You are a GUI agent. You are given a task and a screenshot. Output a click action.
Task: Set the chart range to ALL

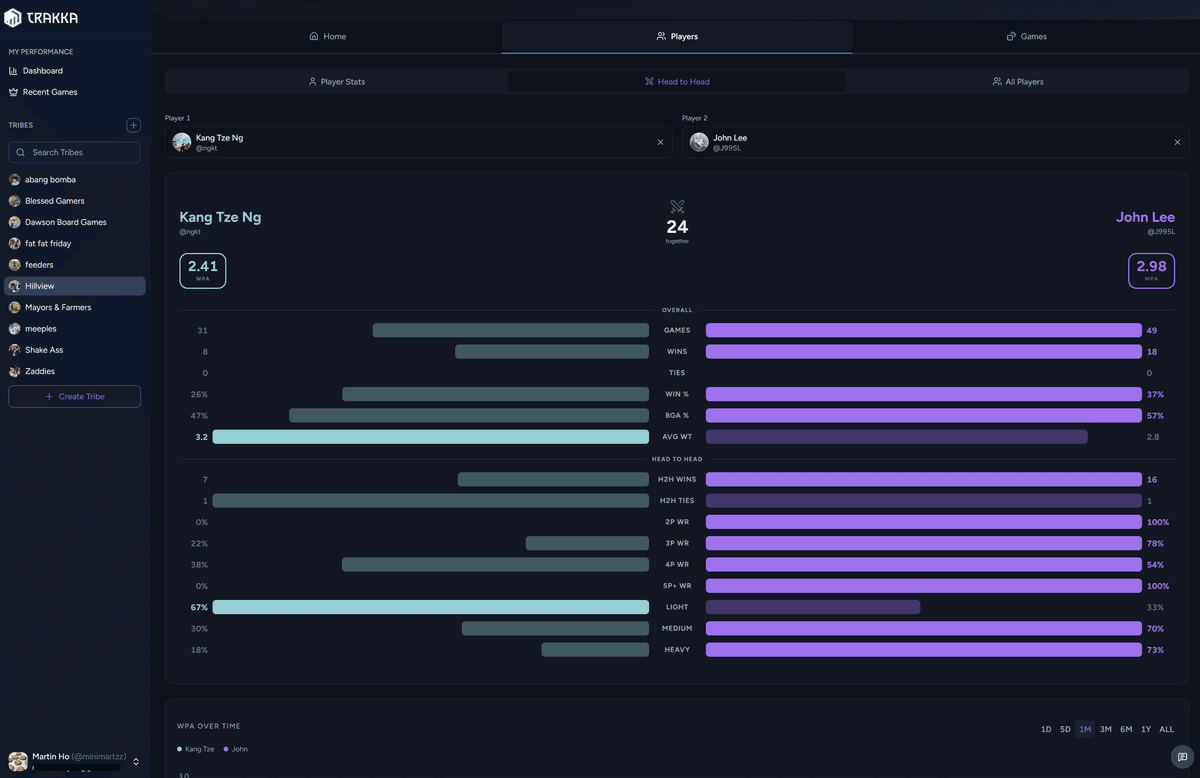point(1167,729)
